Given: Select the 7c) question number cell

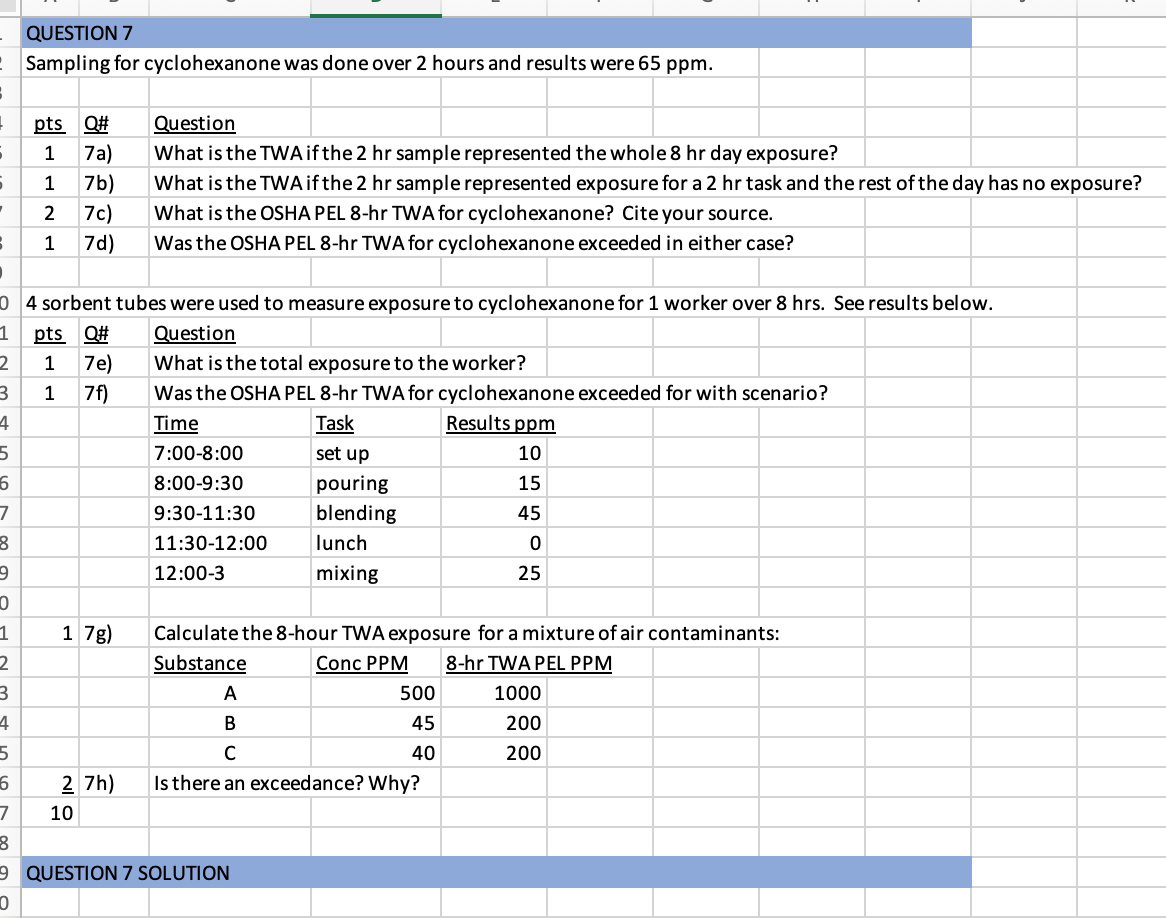Looking at the screenshot, I should [114, 214].
